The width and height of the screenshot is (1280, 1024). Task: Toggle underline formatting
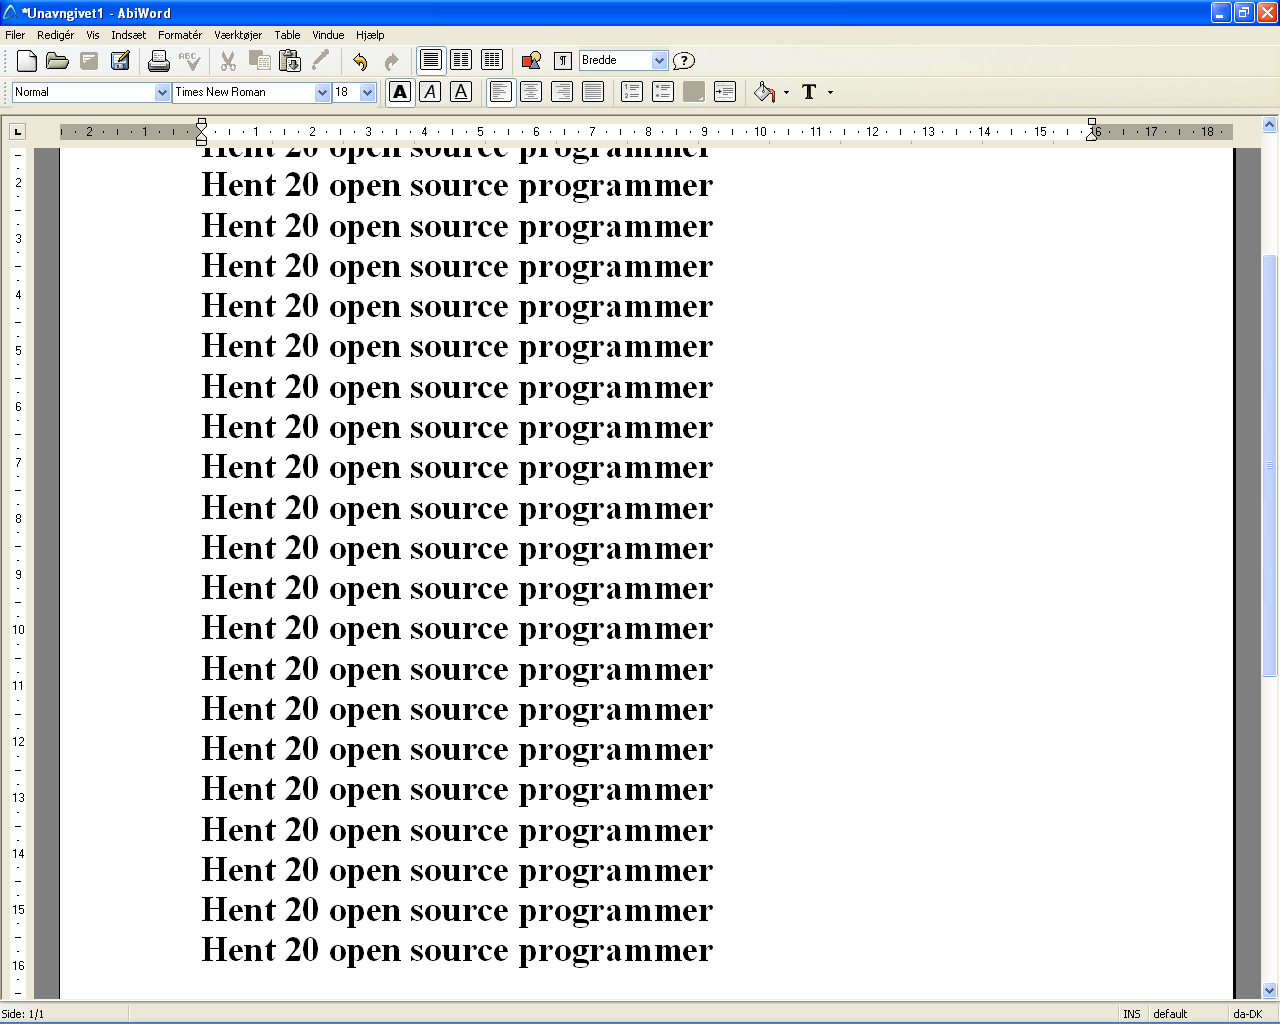click(x=461, y=92)
